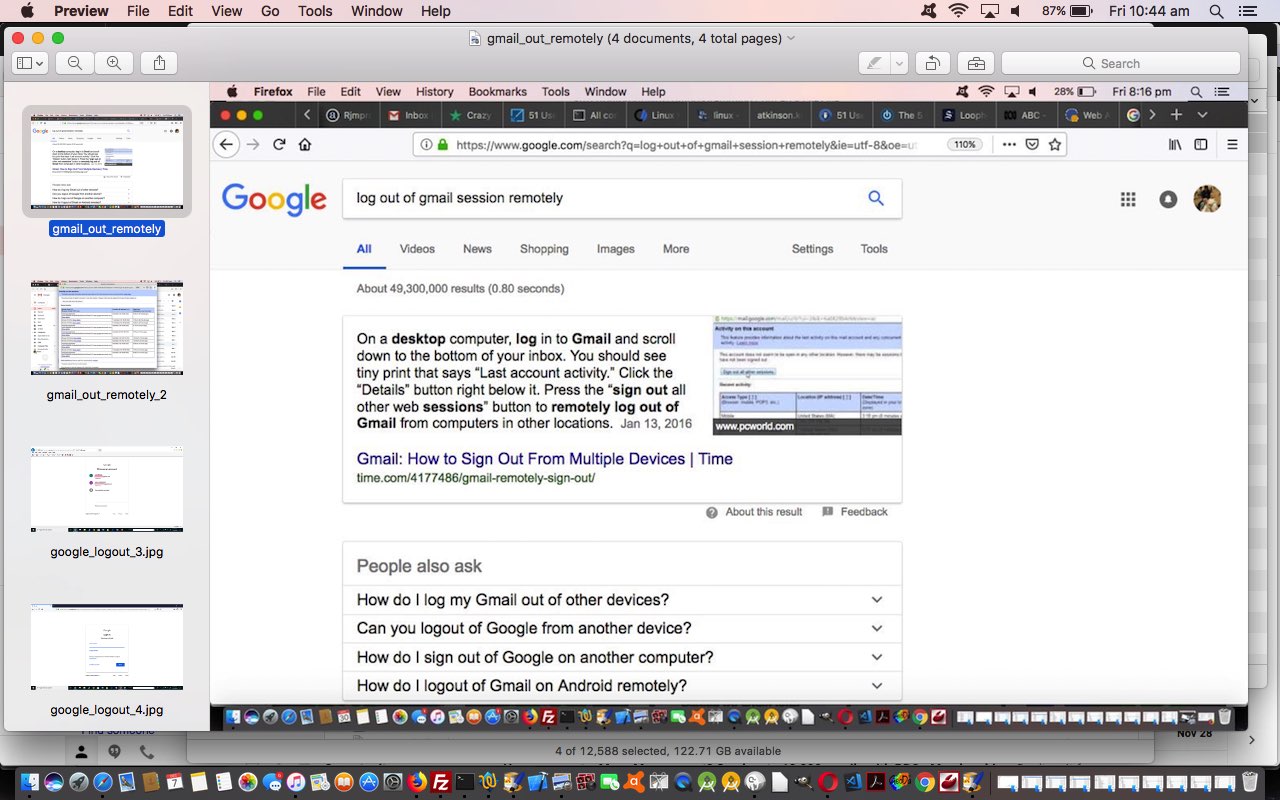Select the google_logout_4.jpg thumbnail
Viewport: 1280px width, 800px height.
click(107, 647)
